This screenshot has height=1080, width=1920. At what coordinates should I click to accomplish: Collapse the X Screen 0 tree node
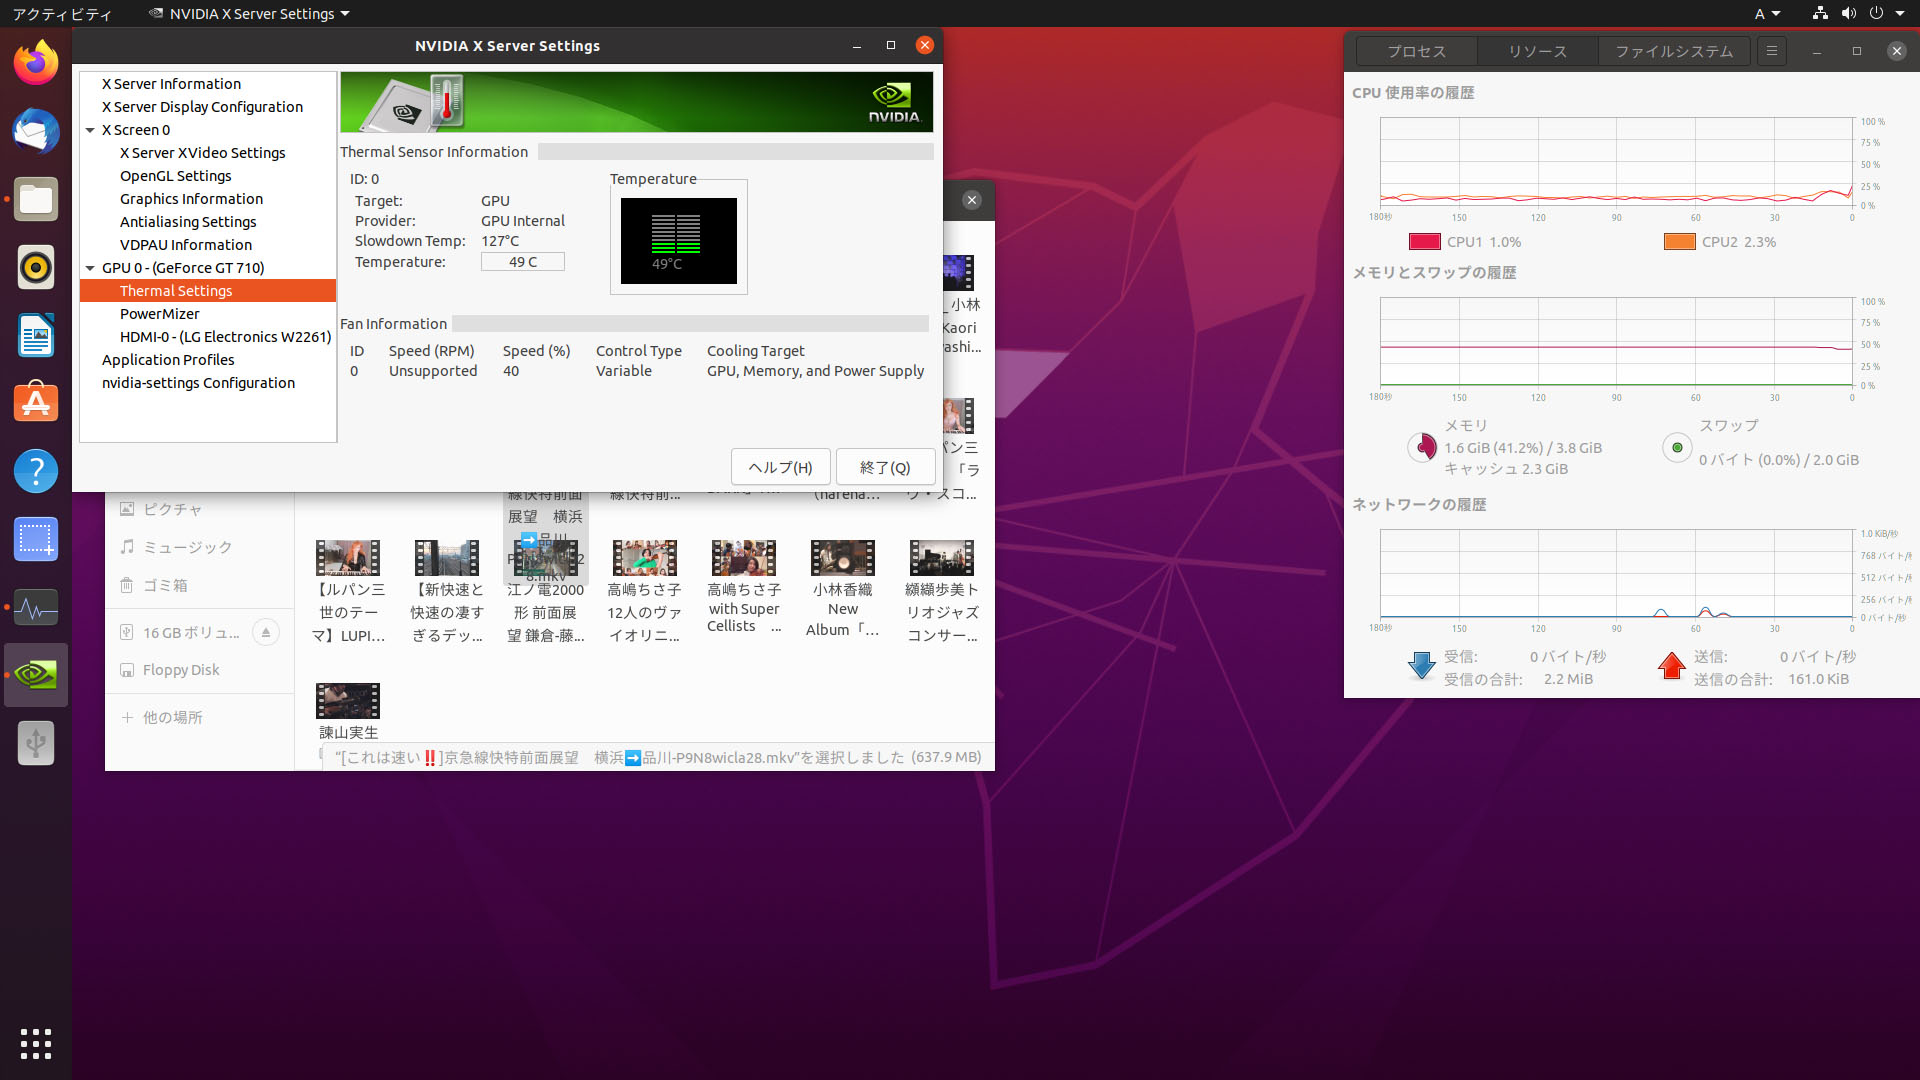point(90,130)
